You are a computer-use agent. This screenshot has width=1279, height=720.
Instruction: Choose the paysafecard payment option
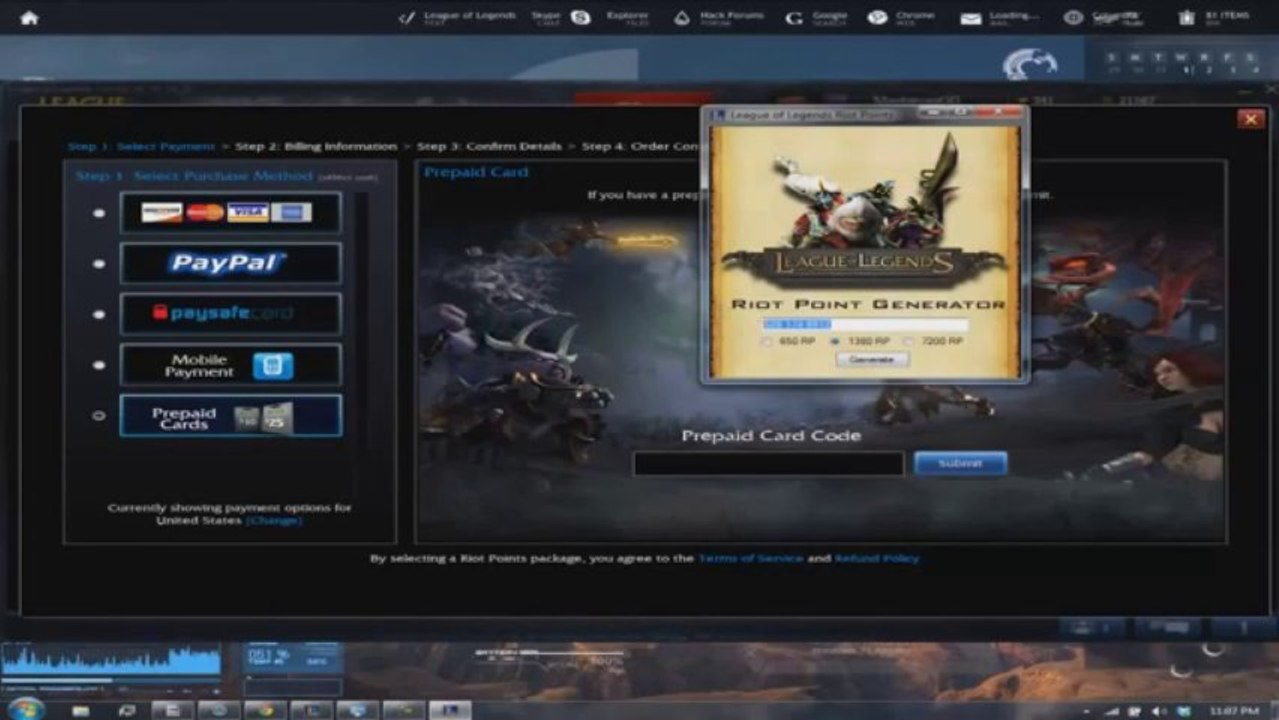coord(230,314)
